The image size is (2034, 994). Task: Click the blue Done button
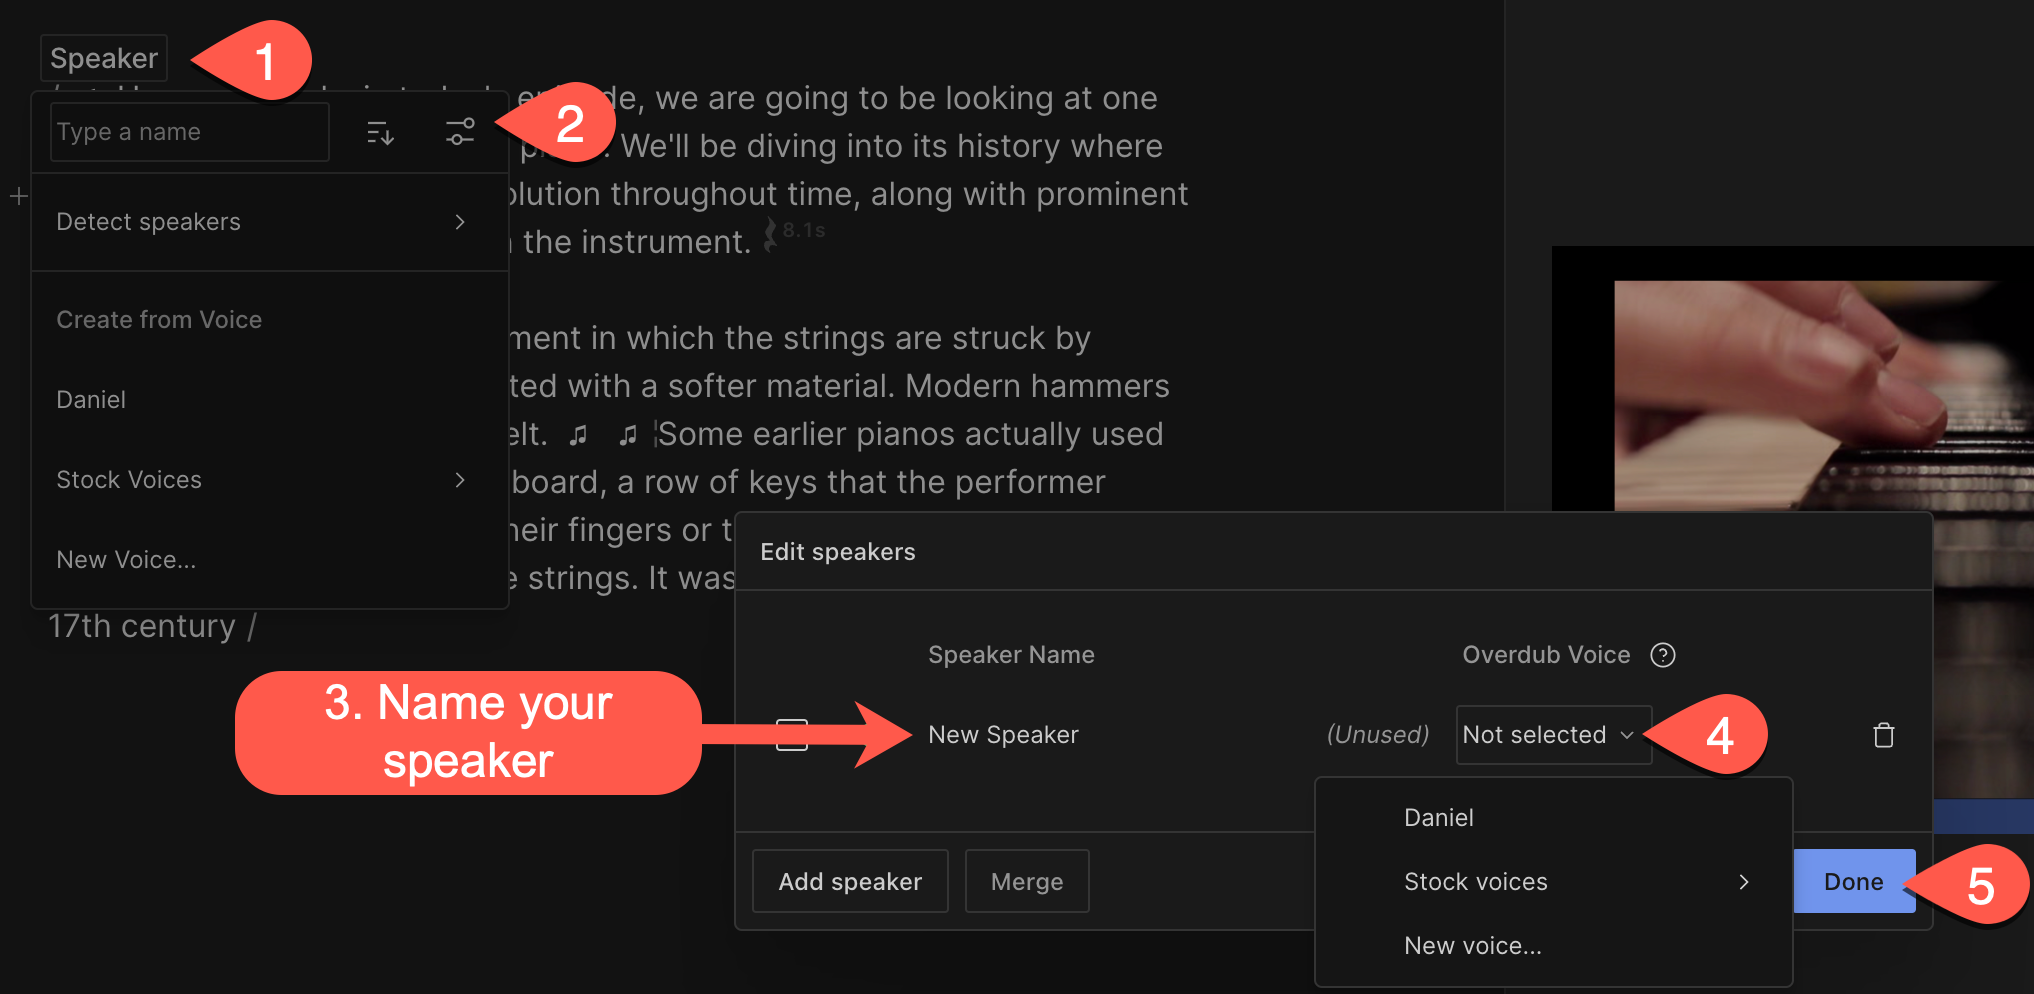point(1854,881)
